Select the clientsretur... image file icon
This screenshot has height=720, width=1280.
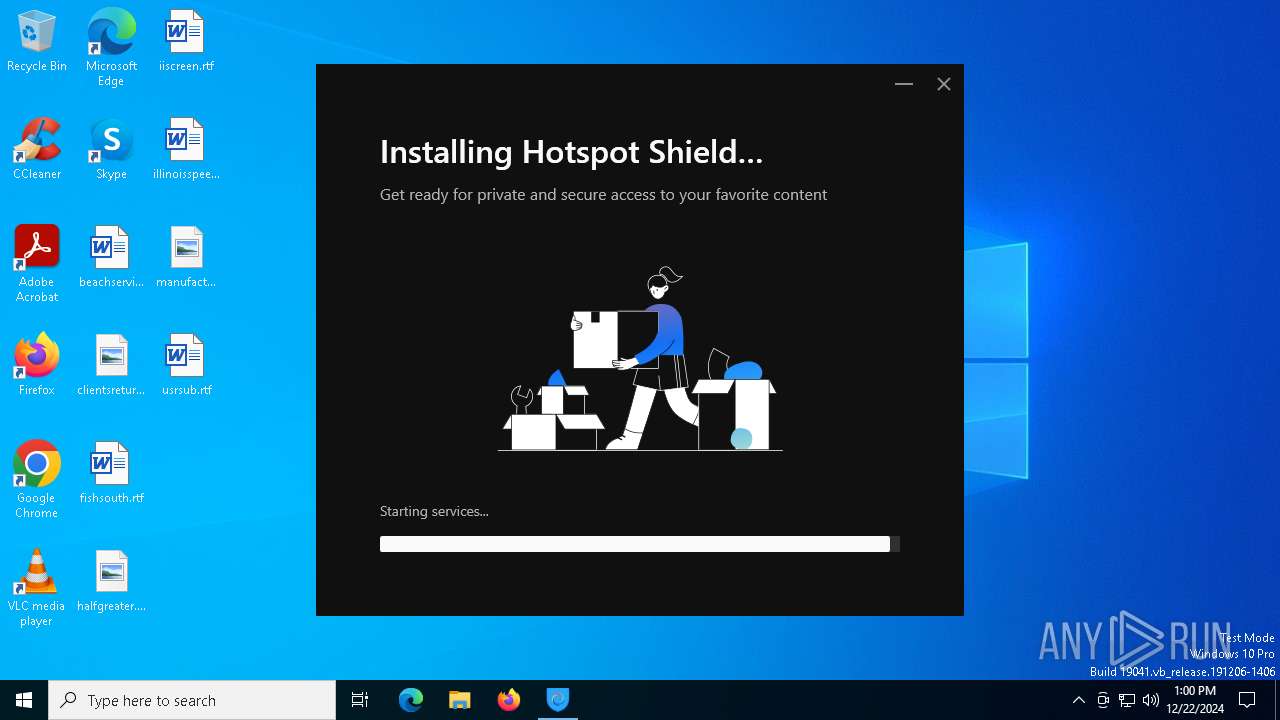(x=111, y=366)
